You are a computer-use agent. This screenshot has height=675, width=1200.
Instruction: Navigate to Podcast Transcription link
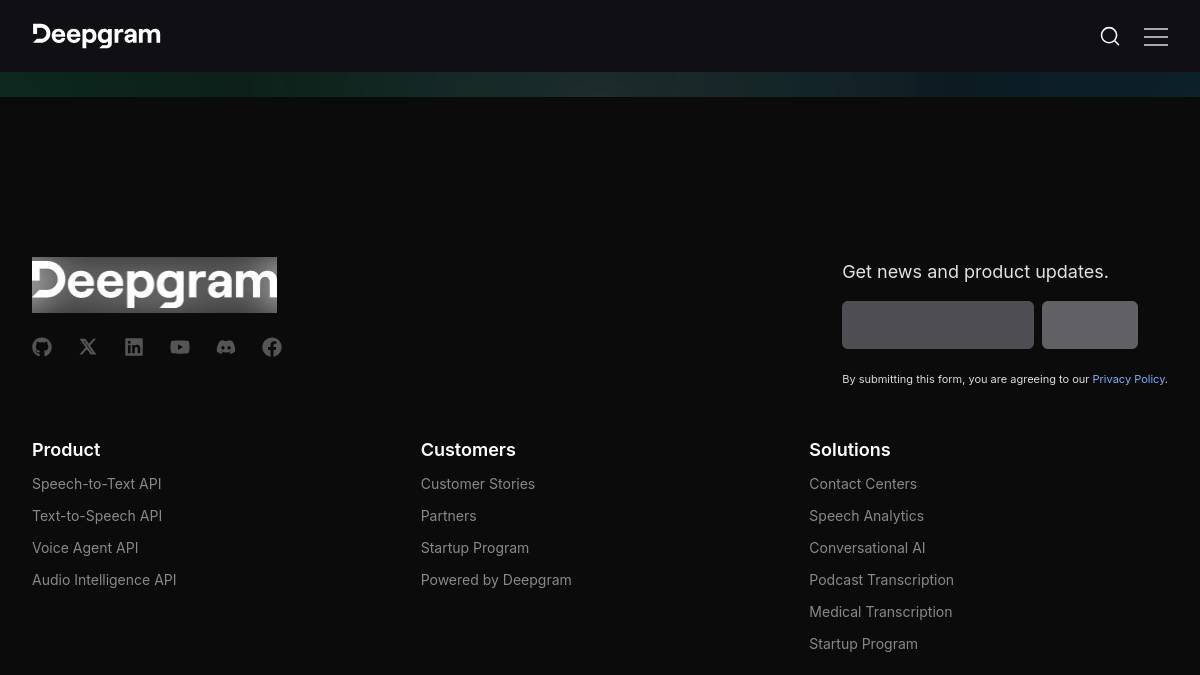click(x=881, y=580)
